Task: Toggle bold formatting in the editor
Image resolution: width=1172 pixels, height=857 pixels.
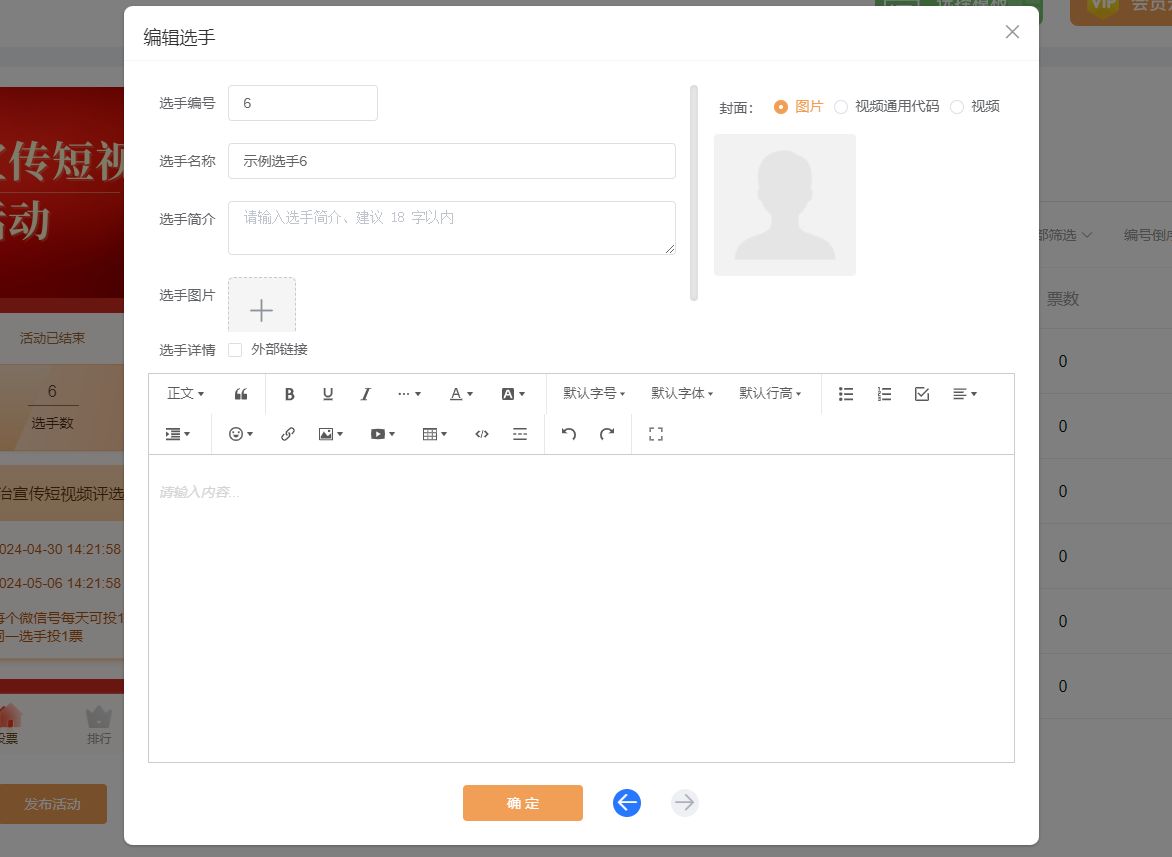Action: click(x=289, y=393)
